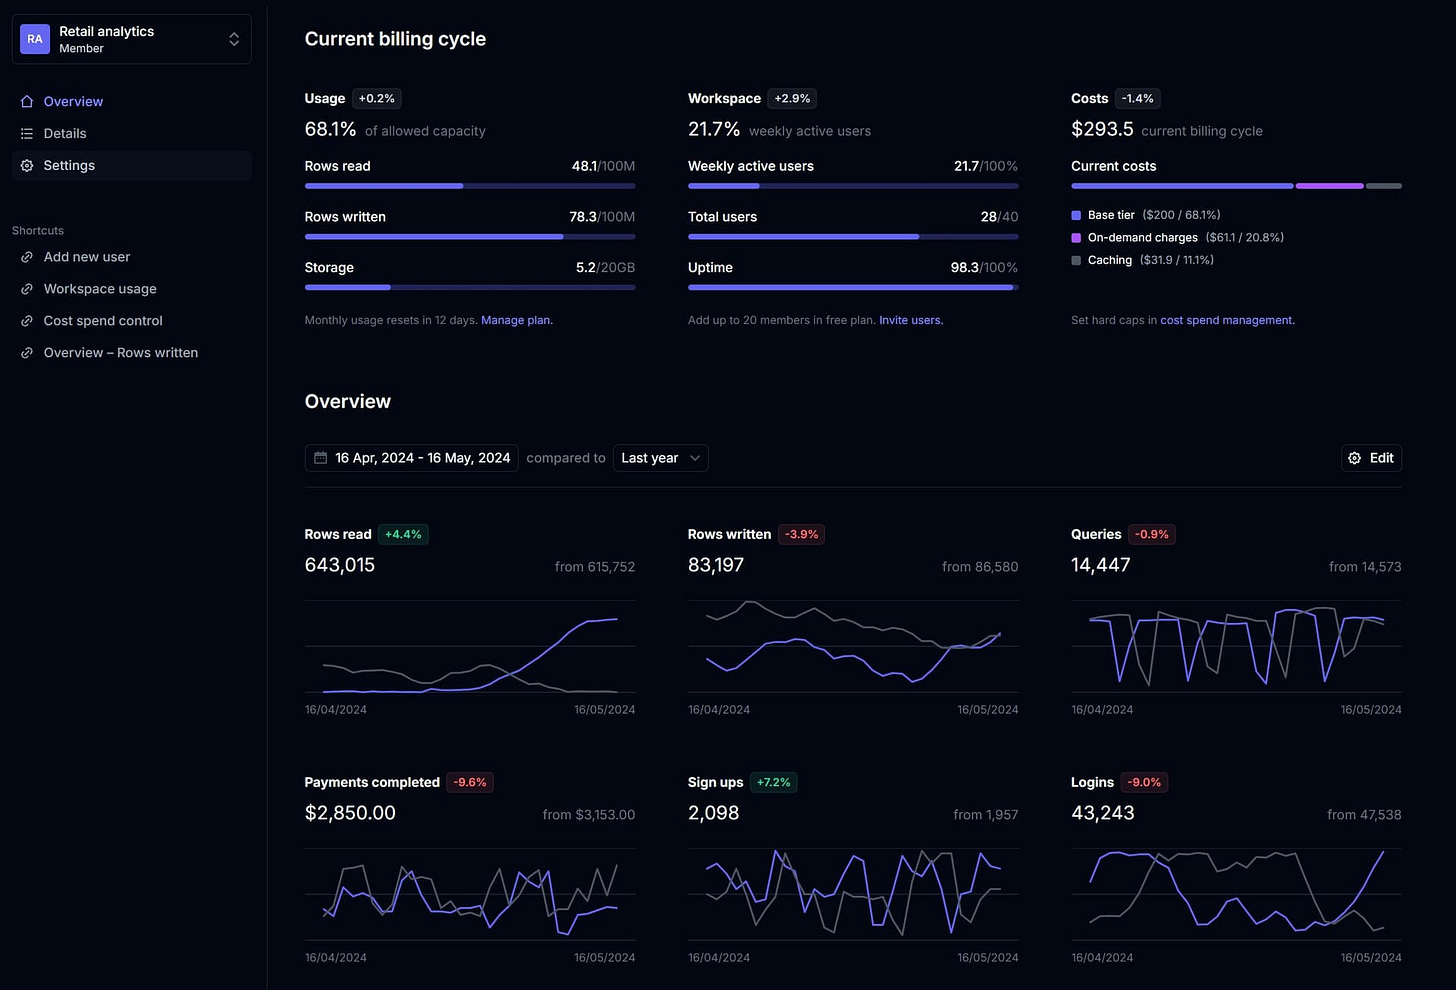Select Overview – Rows written shortcut
Image resolution: width=1456 pixels, height=990 pixels.
[120, 352]
